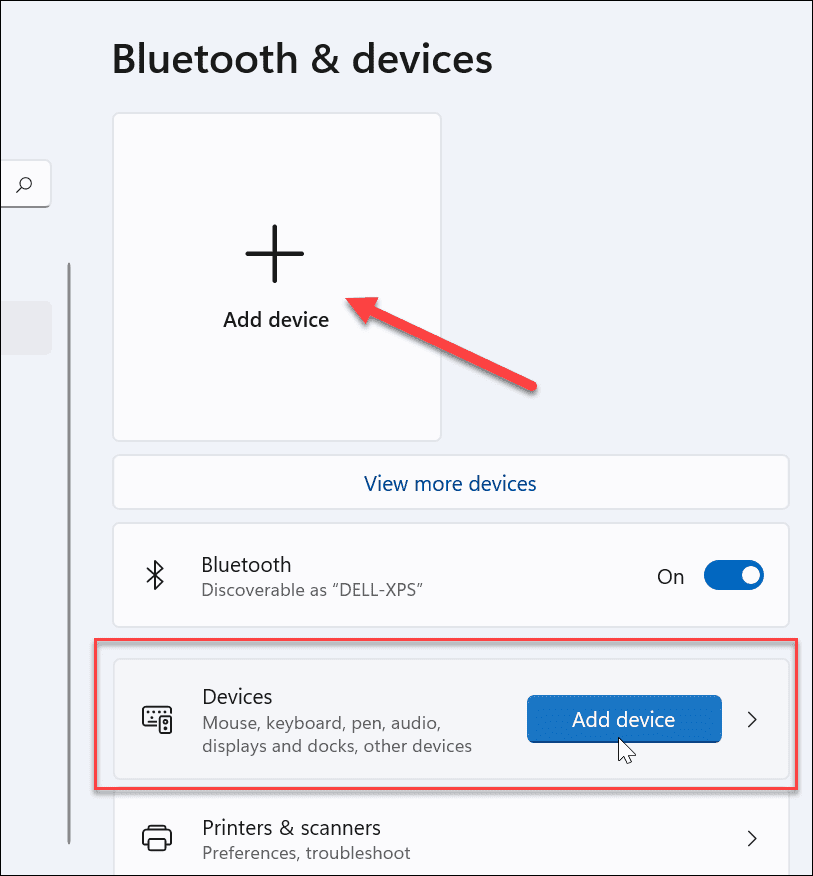This screenshot has width=813, height=876.
Task: Click the Bluetooth symbol icon
Action: (x=155, y=575)
